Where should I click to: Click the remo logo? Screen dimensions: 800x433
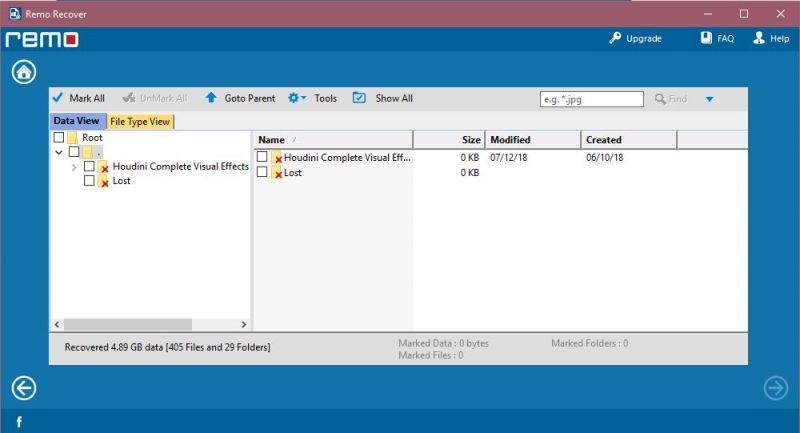pos(42,39)
